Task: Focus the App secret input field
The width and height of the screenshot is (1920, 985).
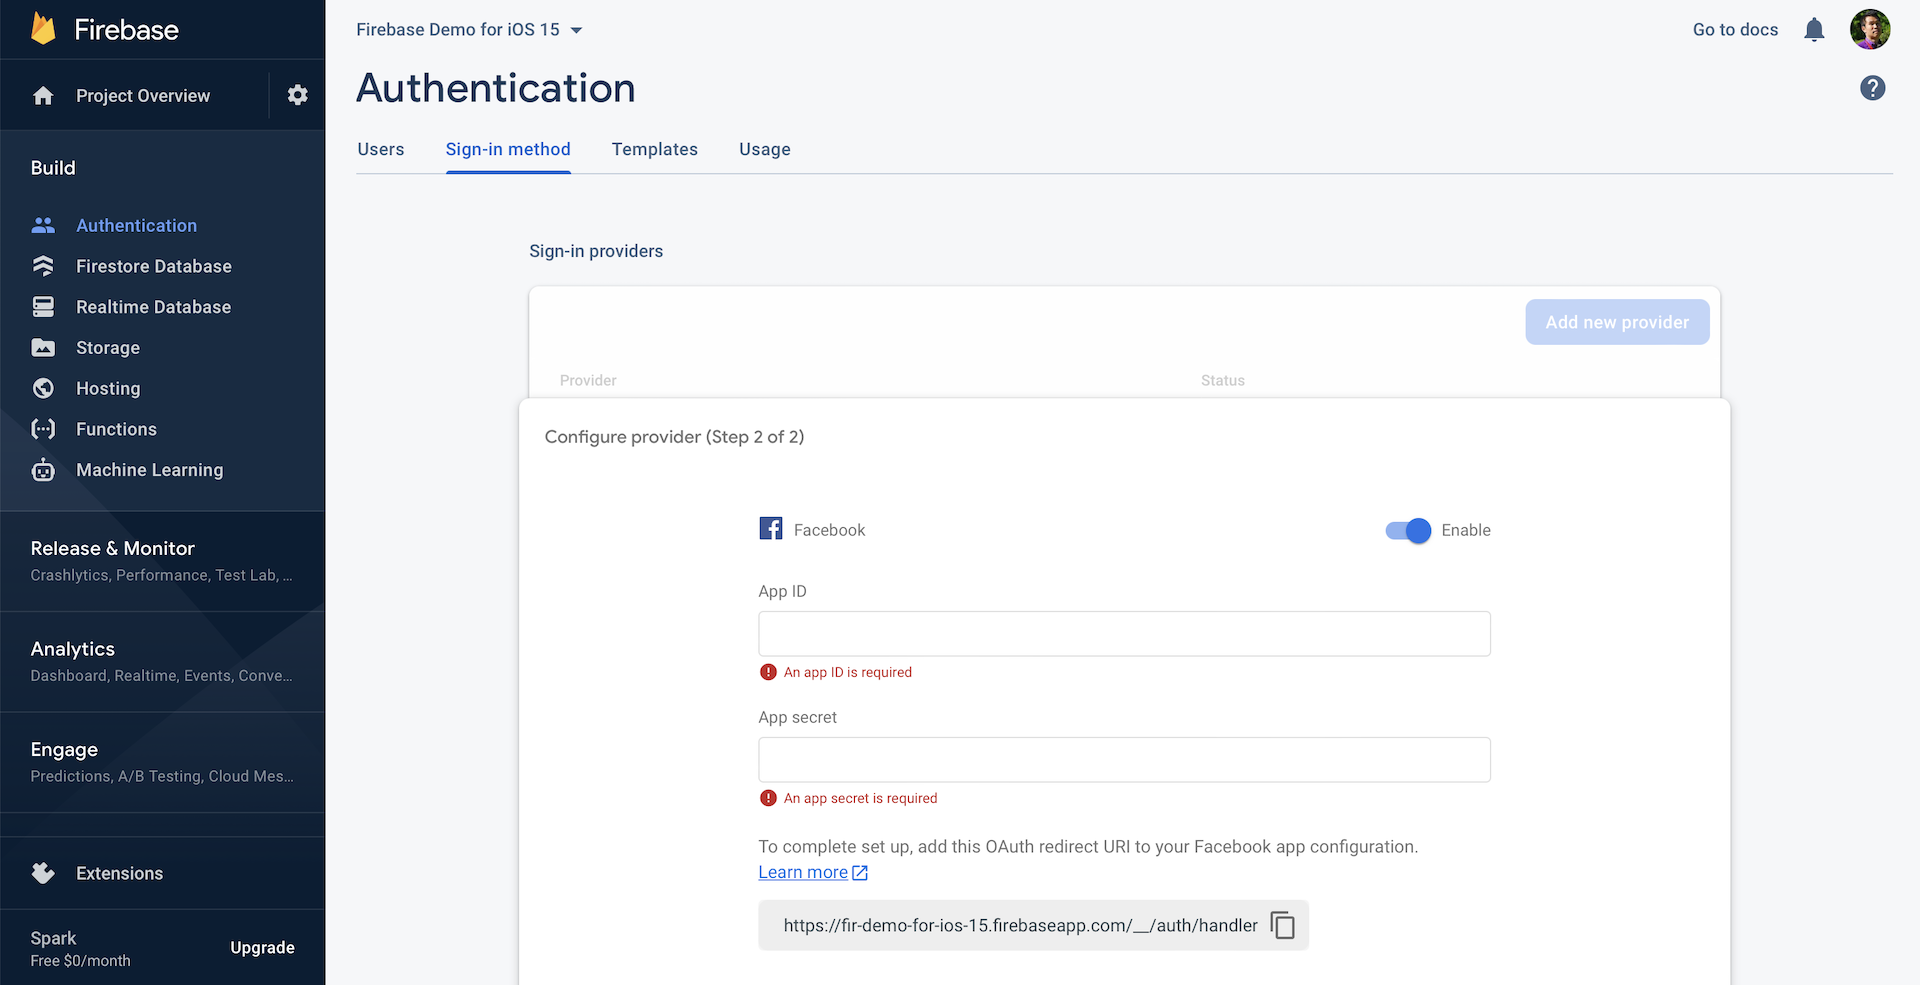Action: coord(1124,760)
